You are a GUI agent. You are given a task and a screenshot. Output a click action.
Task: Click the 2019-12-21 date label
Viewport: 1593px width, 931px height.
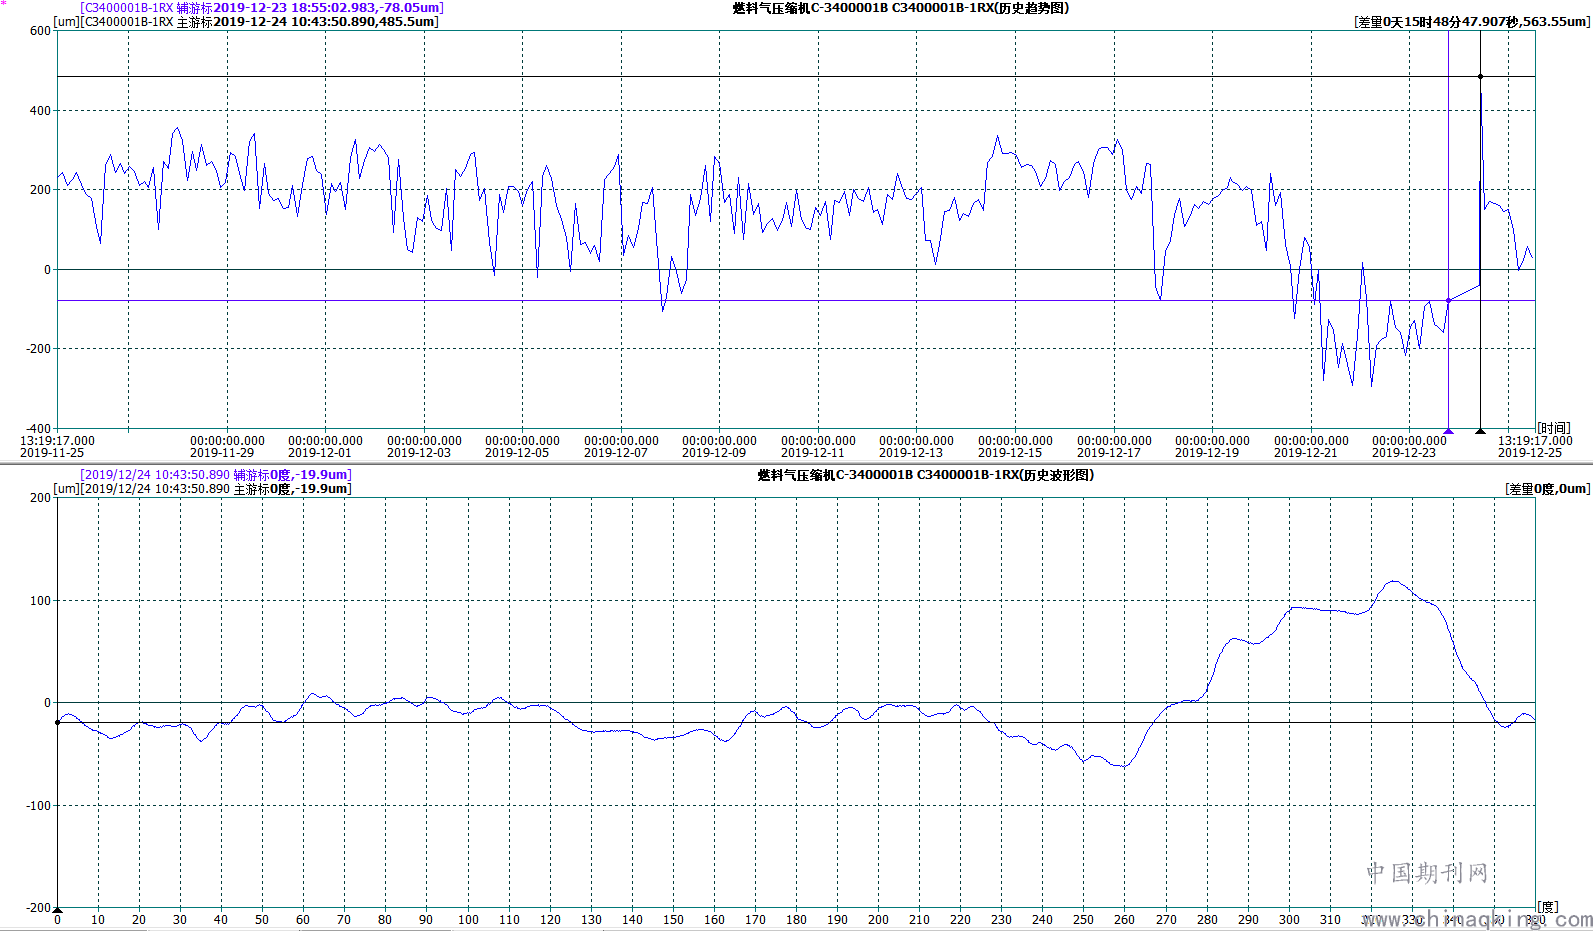[1306, 453]
